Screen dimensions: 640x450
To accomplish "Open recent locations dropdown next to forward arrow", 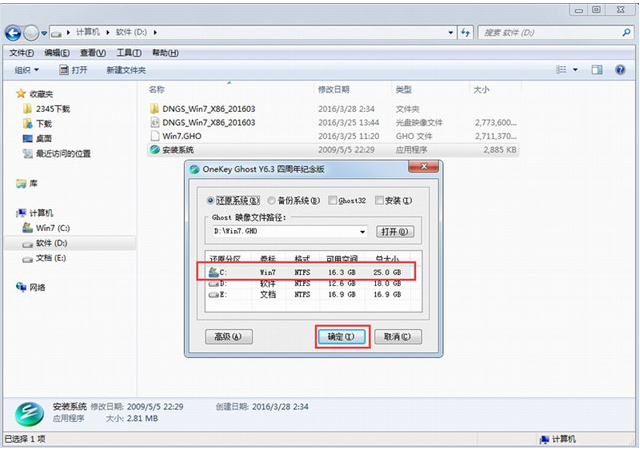I will coord(44,33).
